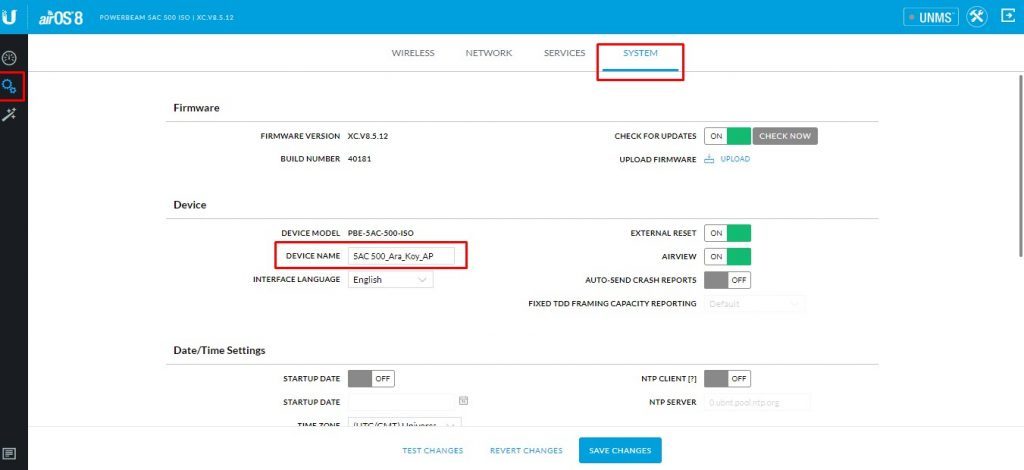The height and width of the screenshot is (470, 1024).
Task: Switch to the Network tab
Action: click(489, 53)
